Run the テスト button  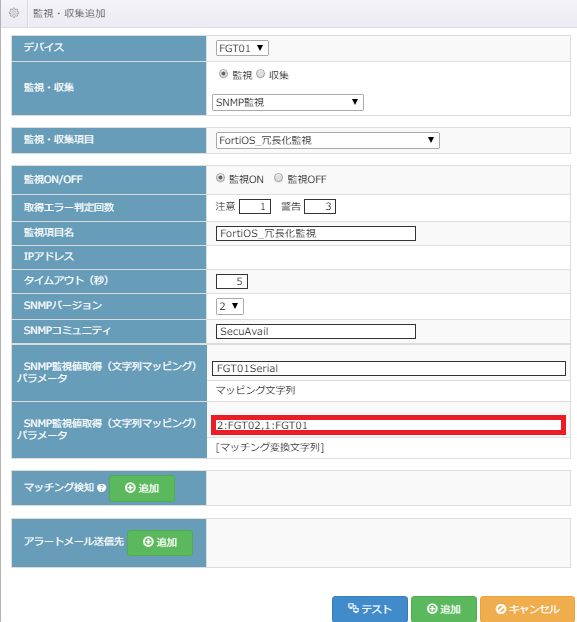[370, 609]
